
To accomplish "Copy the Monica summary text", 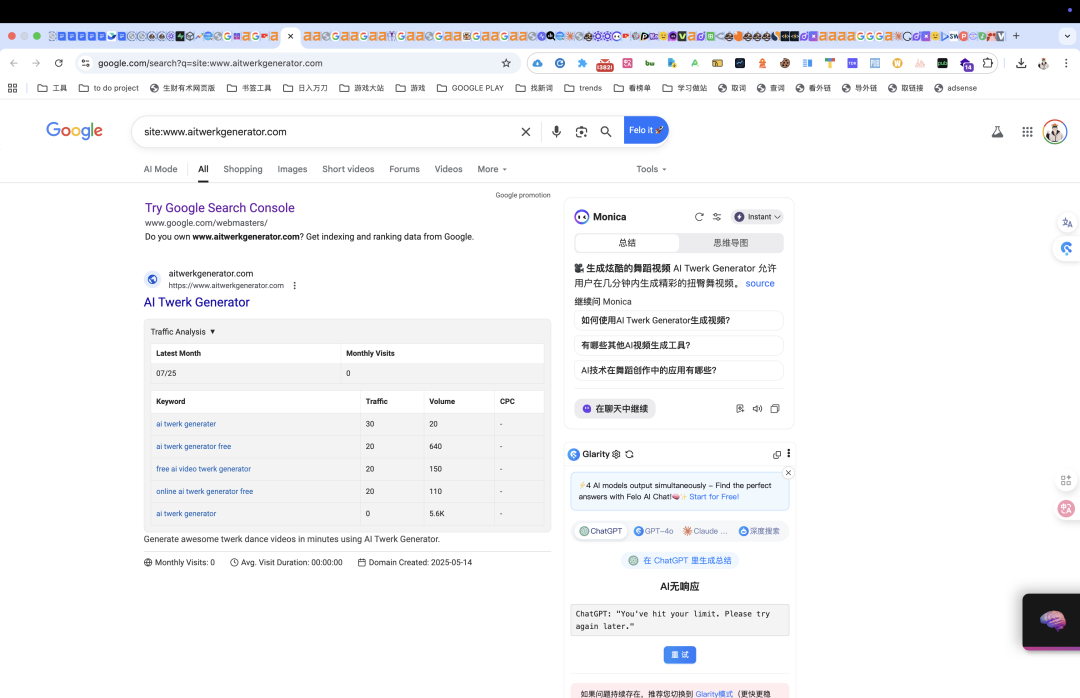I will (775, 409).
